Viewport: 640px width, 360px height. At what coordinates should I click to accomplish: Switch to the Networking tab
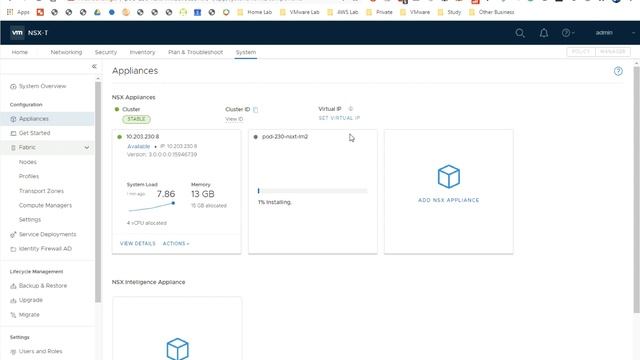pos(66,52)
